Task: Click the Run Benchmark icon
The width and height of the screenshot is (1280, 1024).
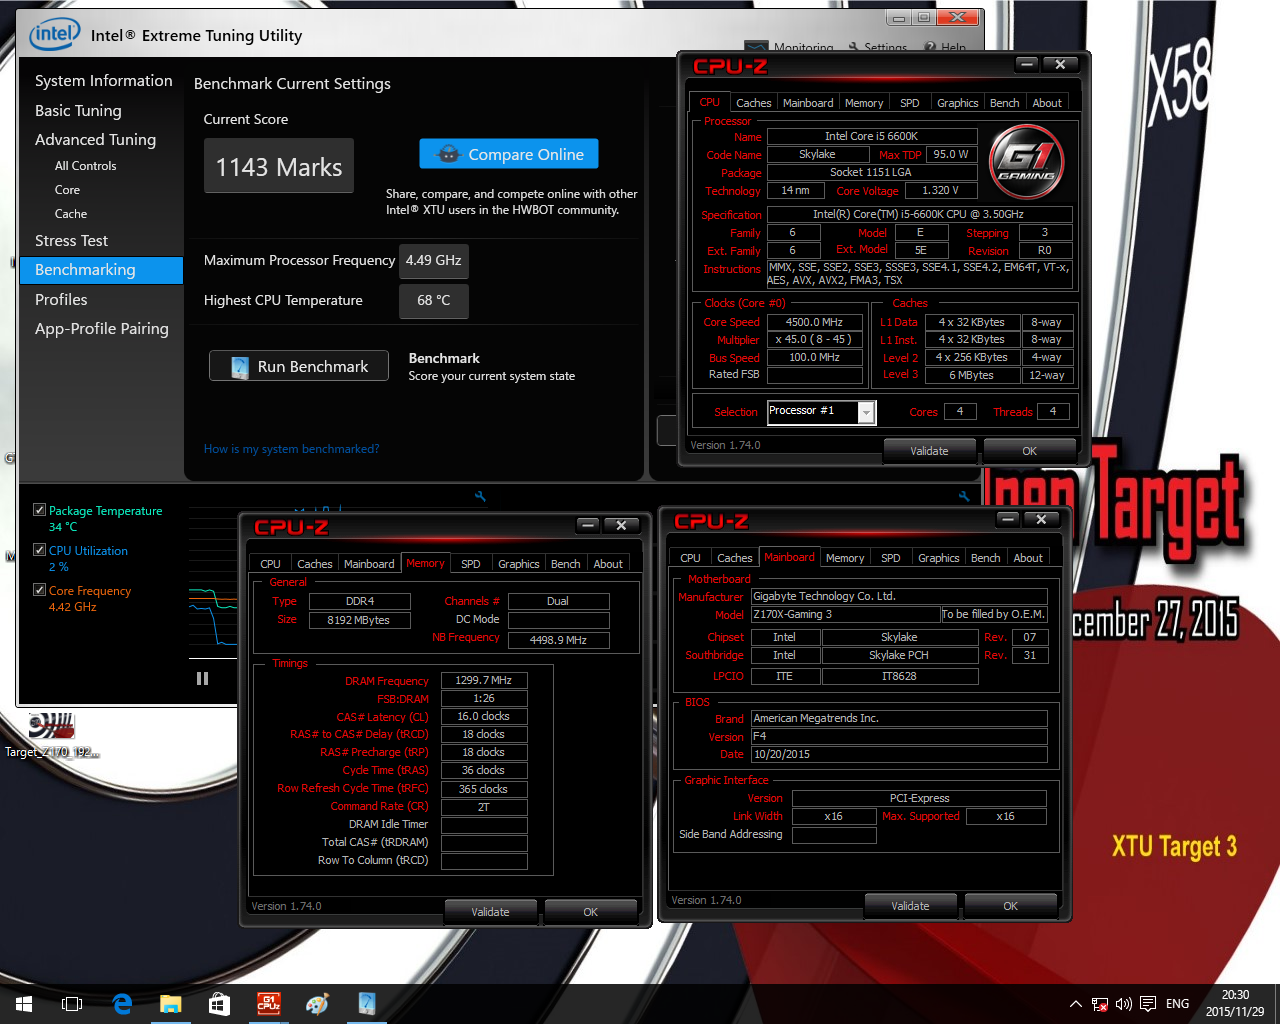Action: point(240,367)
